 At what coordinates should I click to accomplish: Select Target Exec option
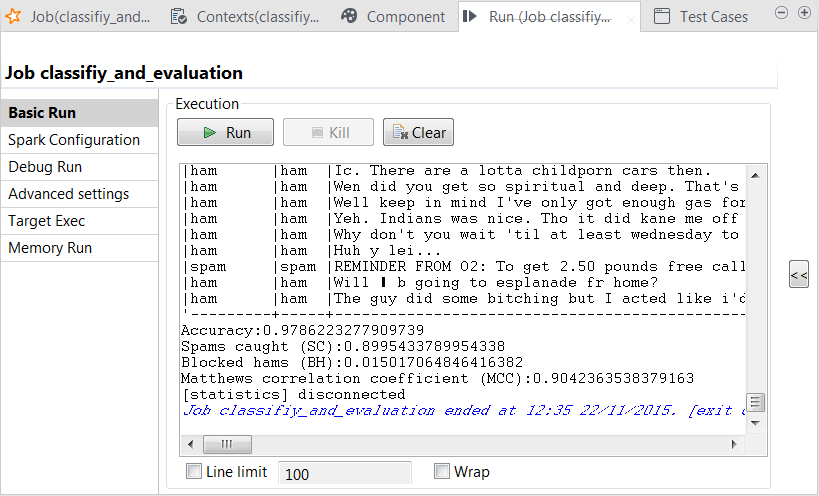click(79, 221)
